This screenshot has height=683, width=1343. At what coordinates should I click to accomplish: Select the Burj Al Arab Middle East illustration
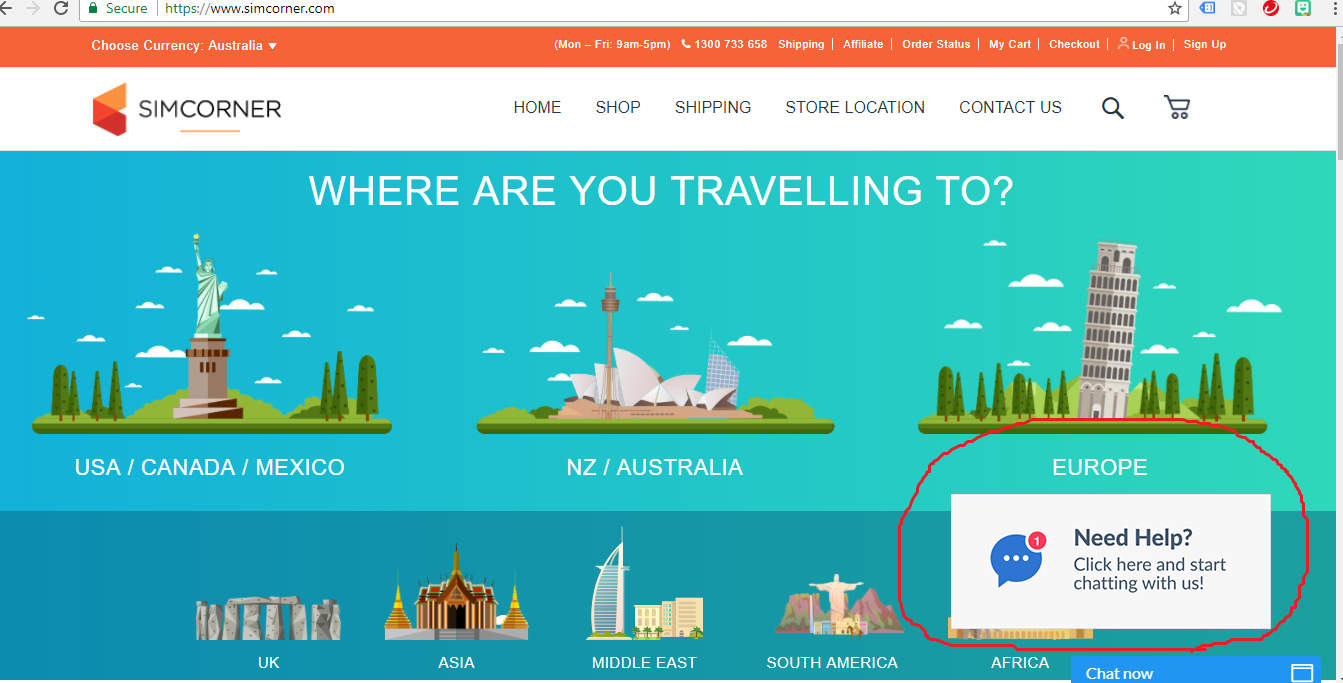coord(645,584)
